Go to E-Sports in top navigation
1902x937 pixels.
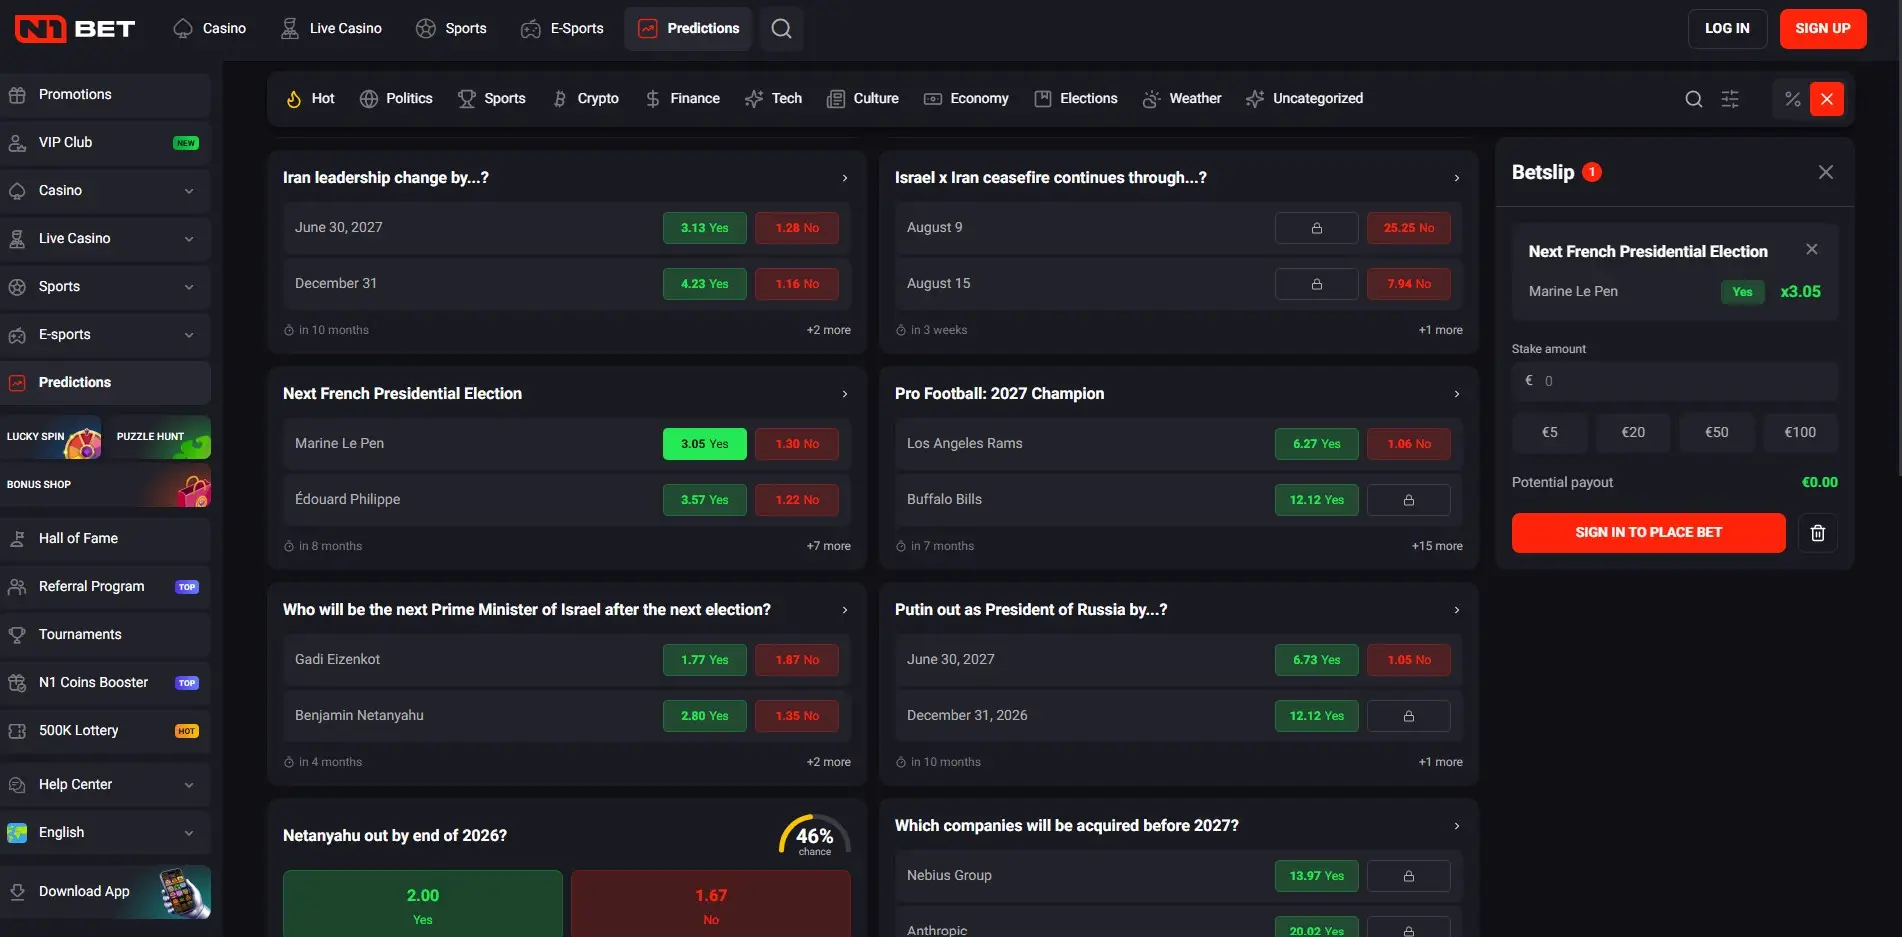tap(562, 28)
